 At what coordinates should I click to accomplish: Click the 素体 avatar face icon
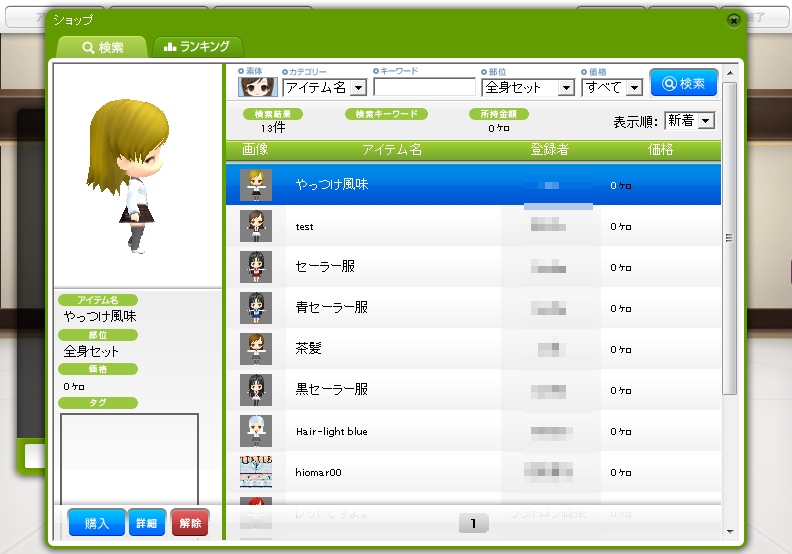click(258, 87)
